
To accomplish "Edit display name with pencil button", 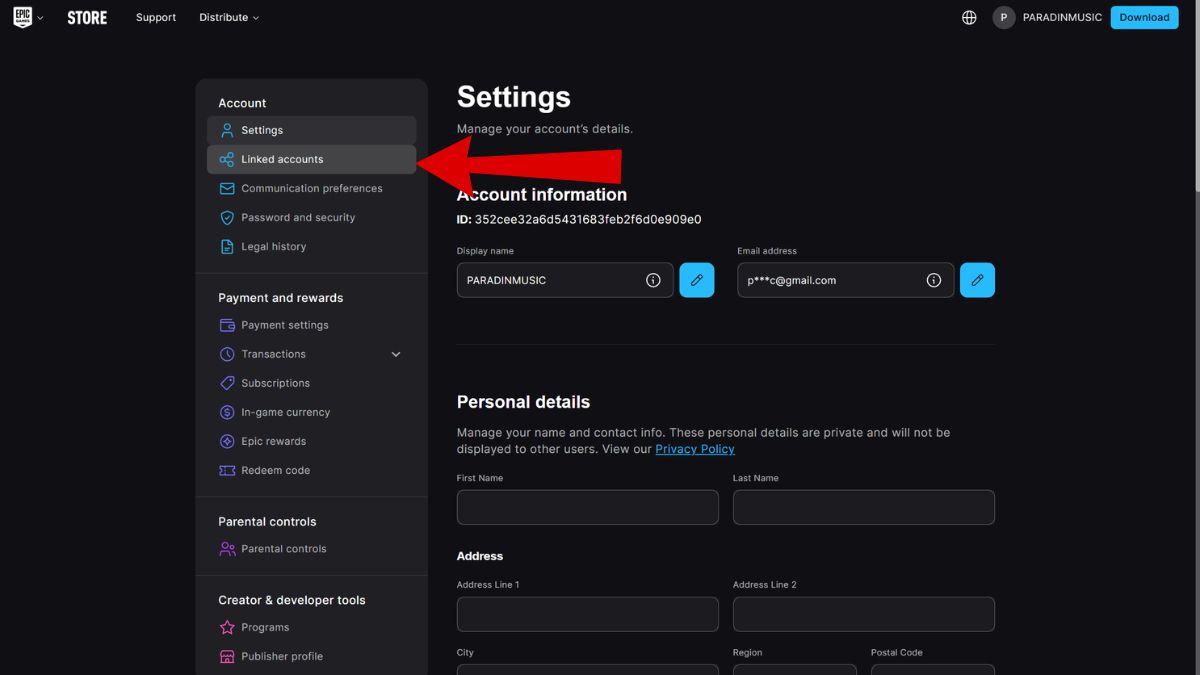I will click(697, 280).
